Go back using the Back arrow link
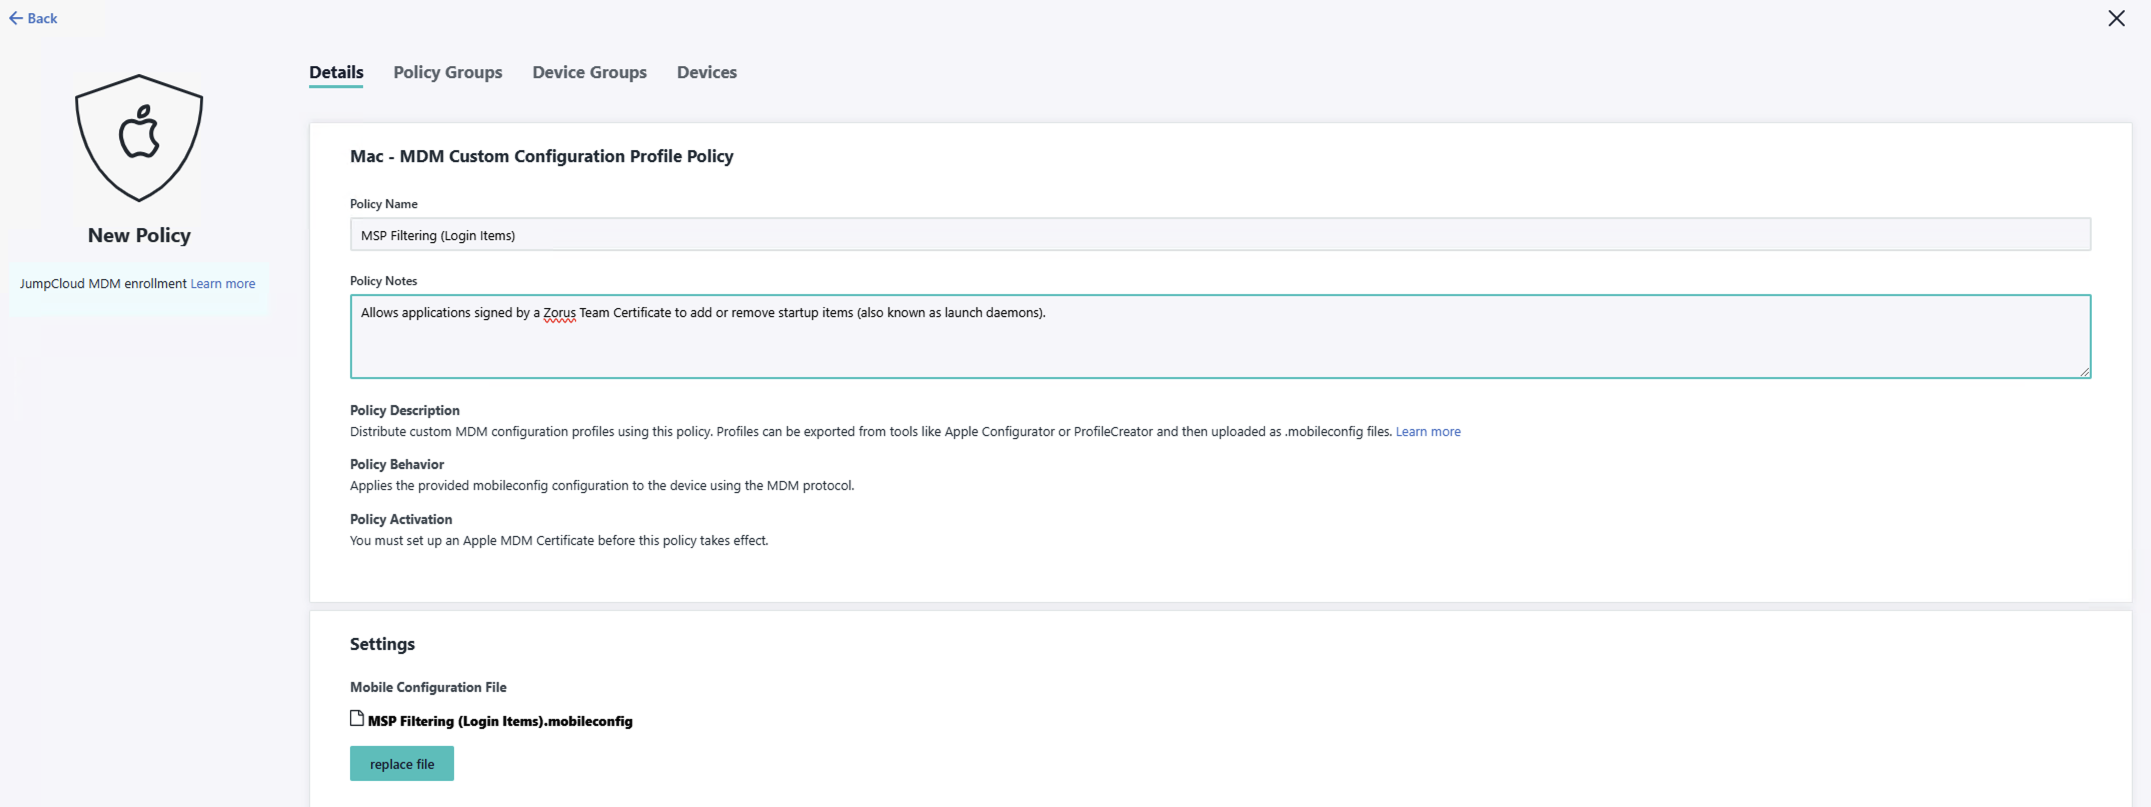This screenshot has height=807, width=2151. [33, 18]
